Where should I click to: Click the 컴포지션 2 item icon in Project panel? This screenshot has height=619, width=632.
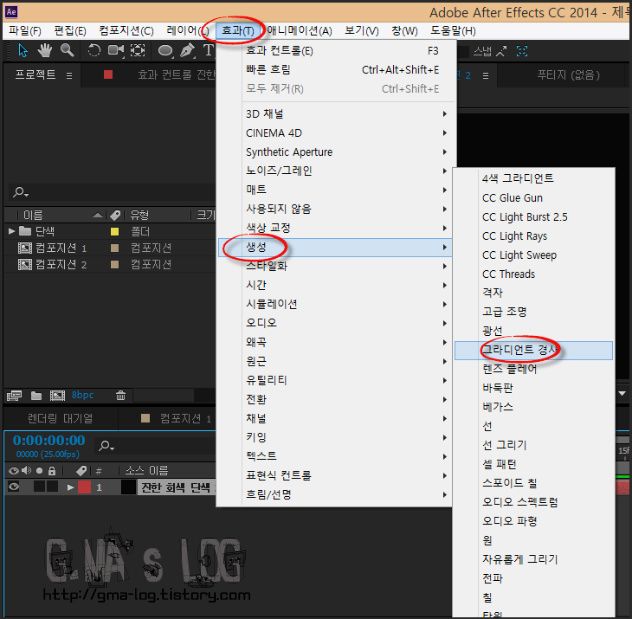click(25, 264)
